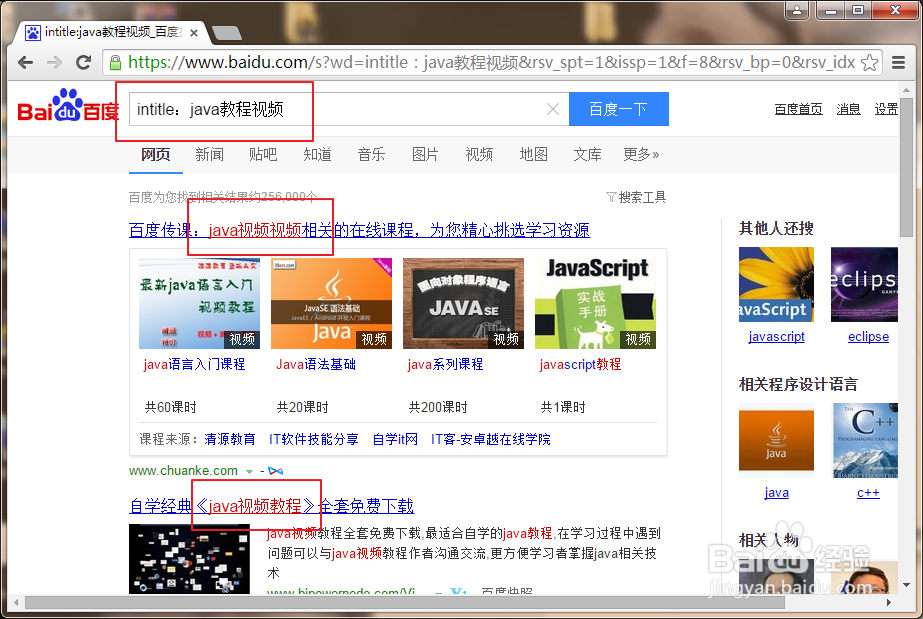The image size is (923, 619).
Task: Select the 网页 tab
Action: [155, 154]
